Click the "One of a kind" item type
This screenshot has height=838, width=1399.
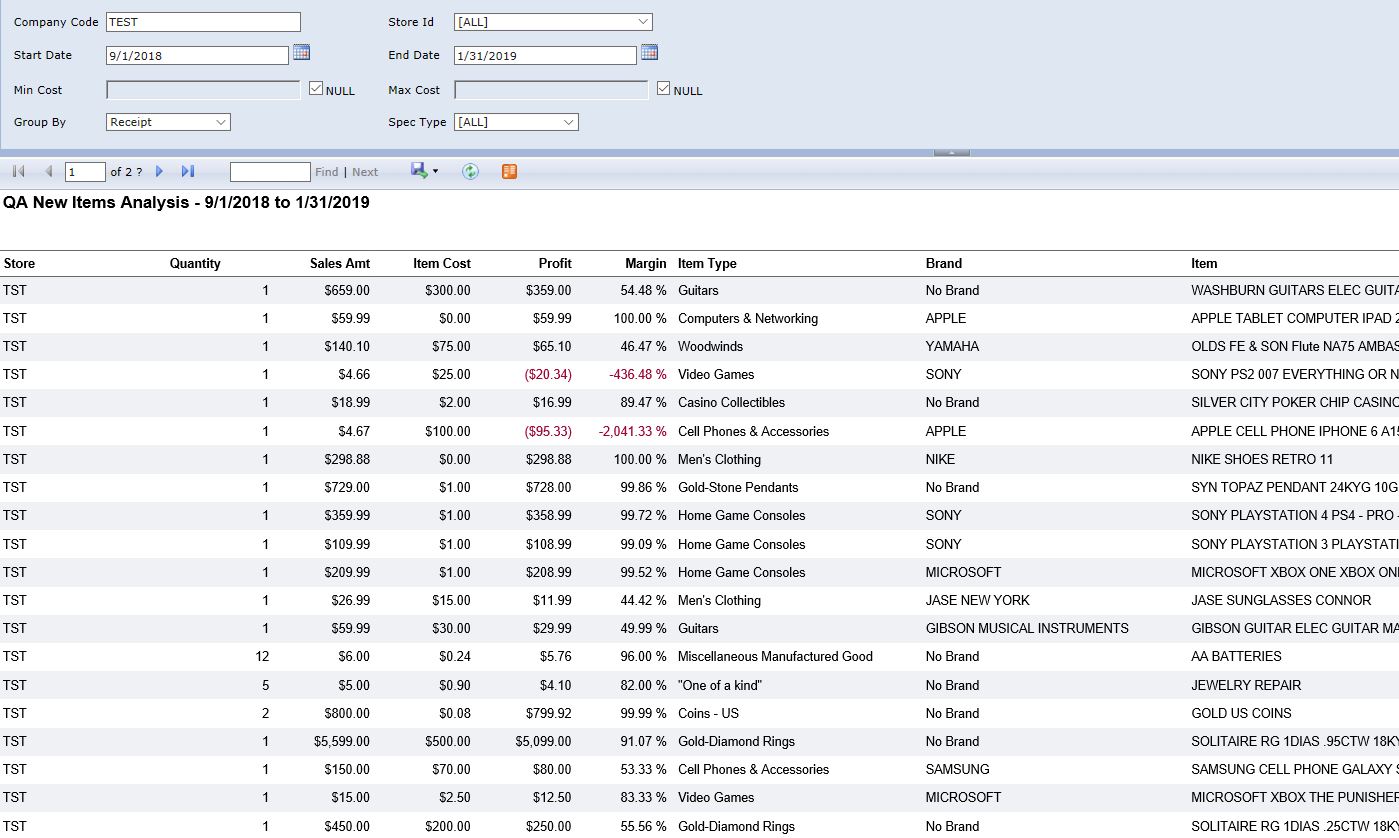click(719, 686)
